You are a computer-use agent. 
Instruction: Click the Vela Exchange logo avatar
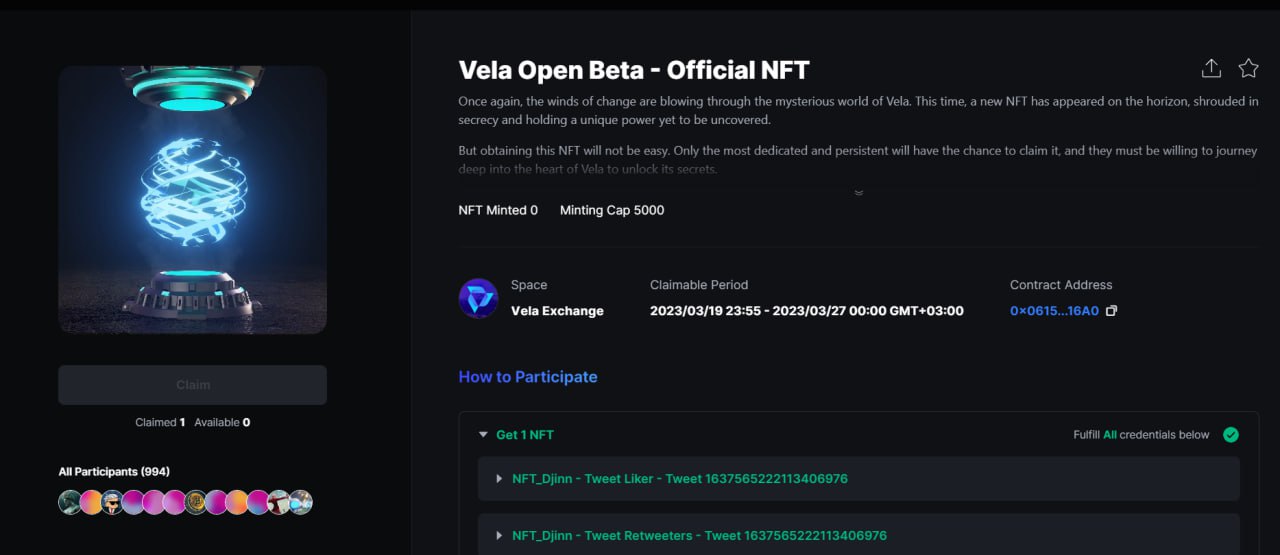478,298
